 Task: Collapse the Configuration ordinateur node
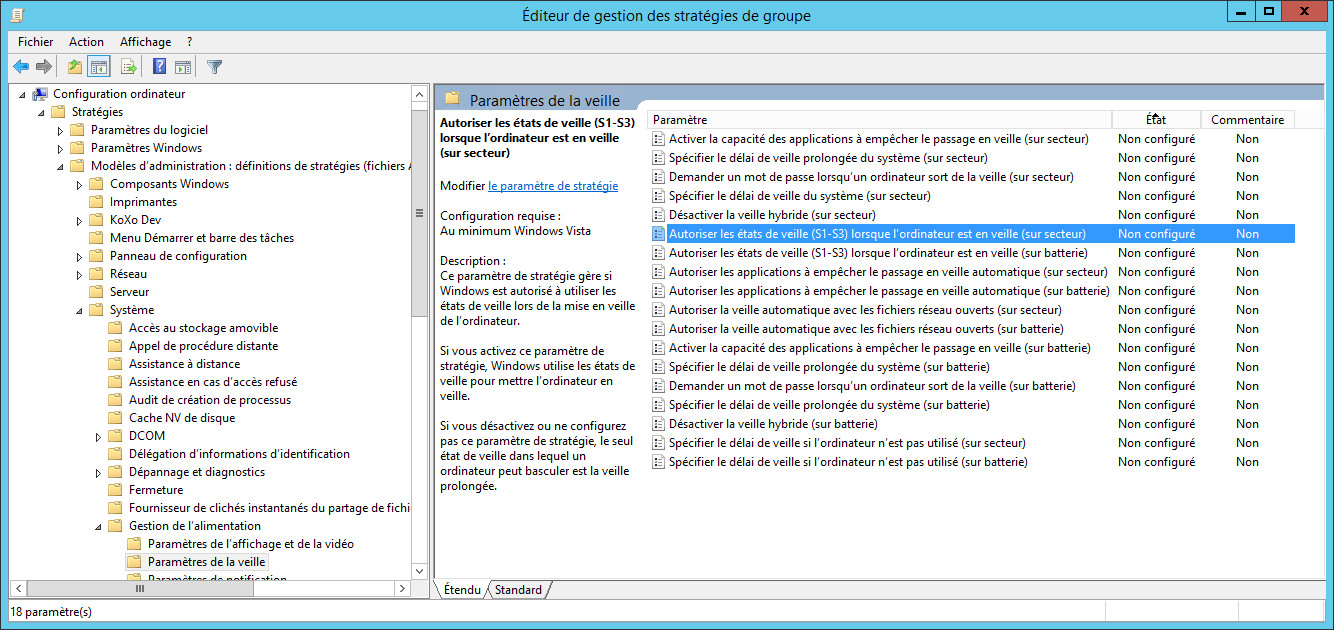(23, 94)
